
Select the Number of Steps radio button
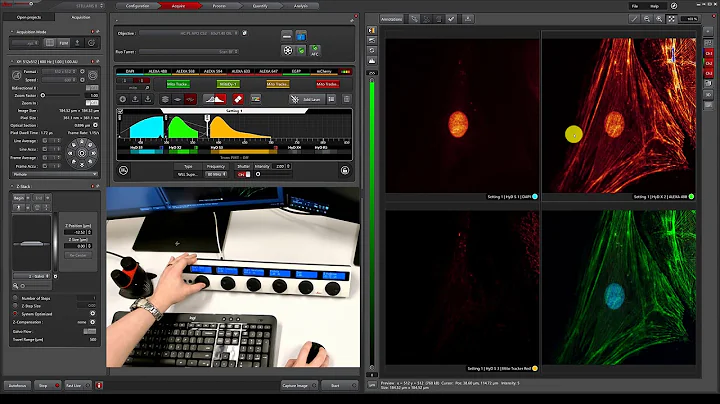coord(15,298)
